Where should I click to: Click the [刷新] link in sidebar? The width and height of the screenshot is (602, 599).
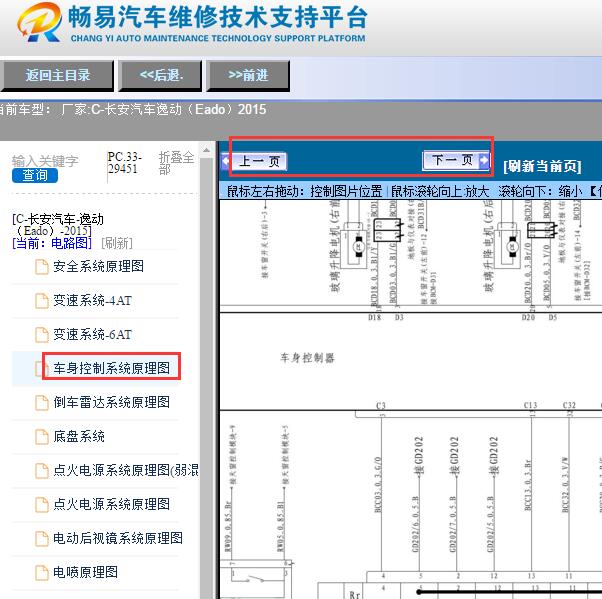coord(117,243)
